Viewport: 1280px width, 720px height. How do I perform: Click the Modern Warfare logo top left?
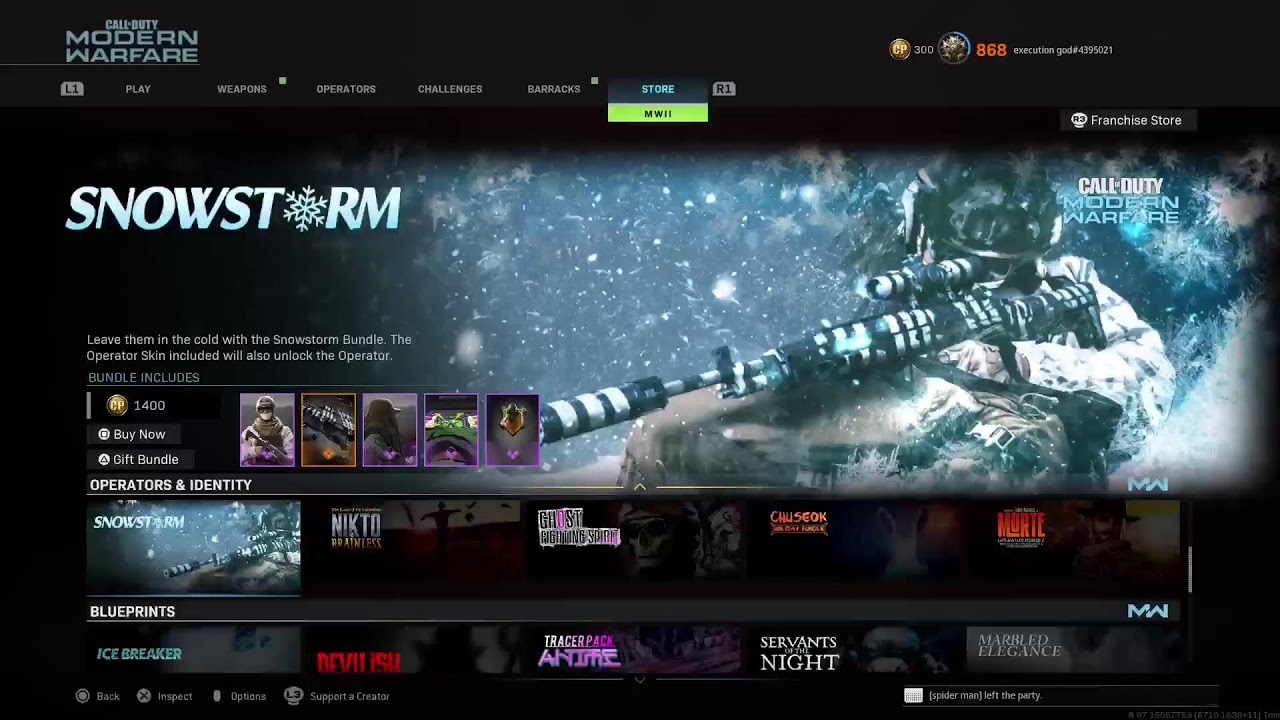(x=132, y=41)
